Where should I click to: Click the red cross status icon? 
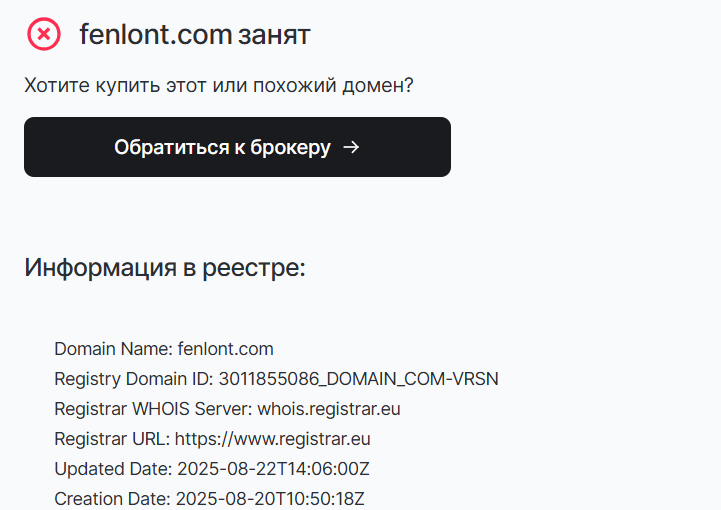(43, 35)
